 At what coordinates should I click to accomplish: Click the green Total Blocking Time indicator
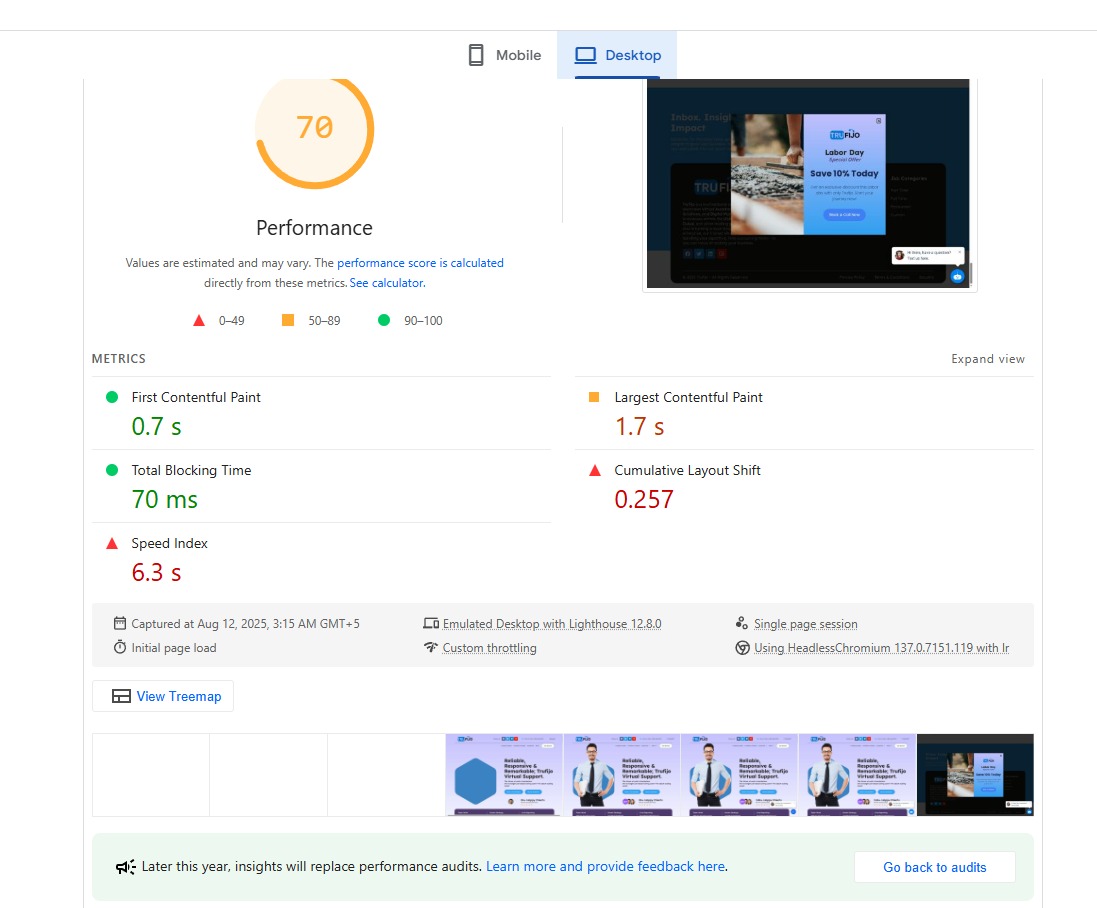click(112, 470)
